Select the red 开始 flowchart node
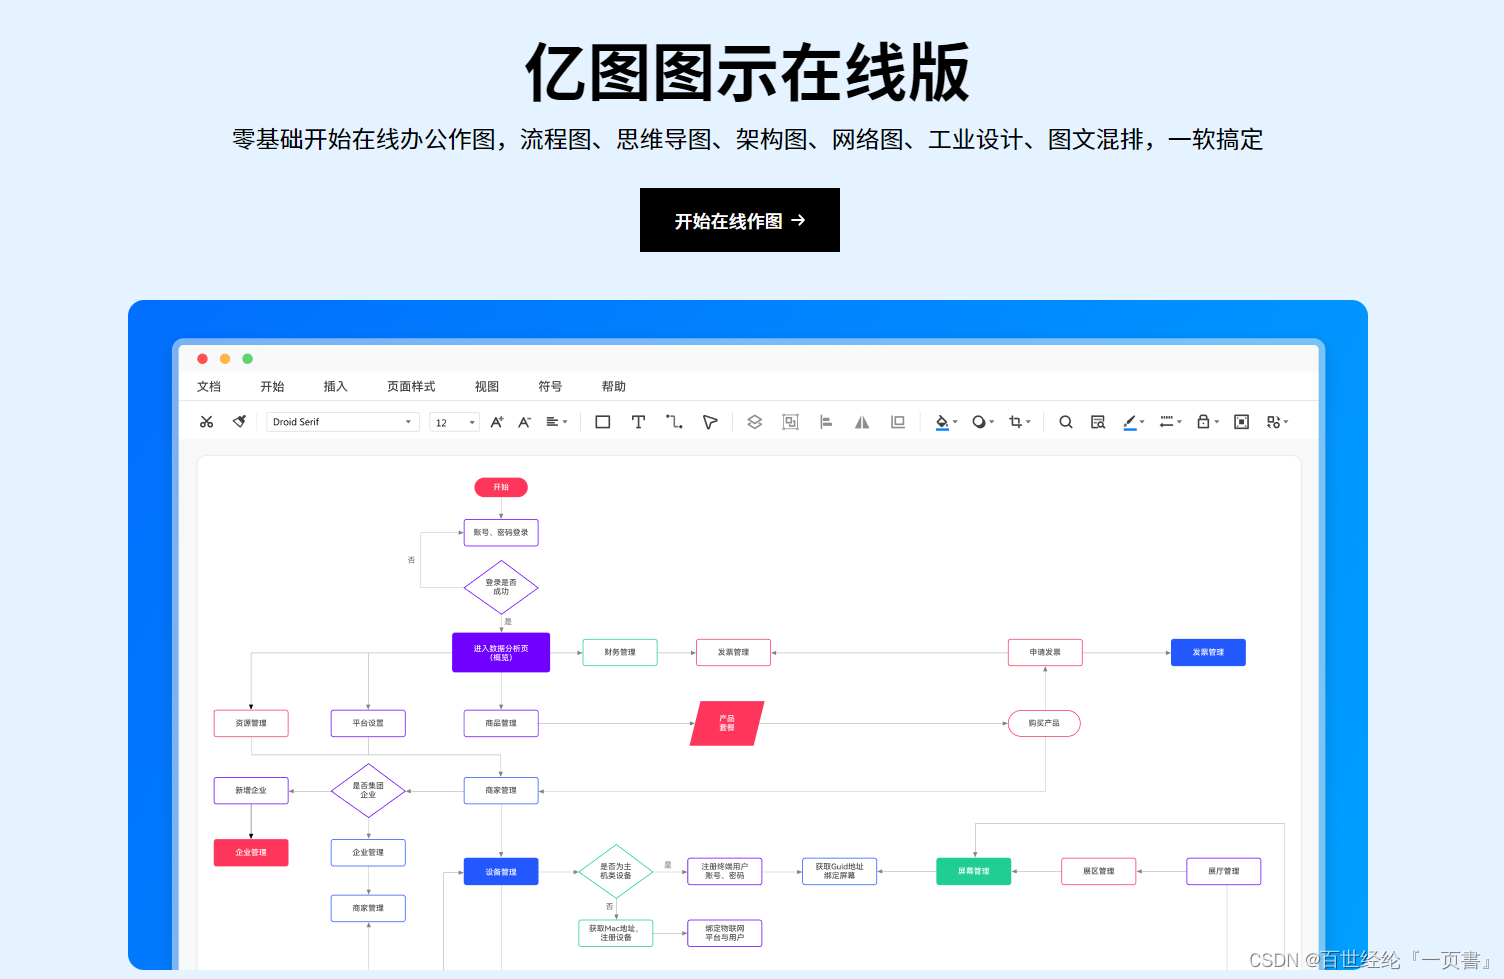1504x979 pixels. click(501, 487)
